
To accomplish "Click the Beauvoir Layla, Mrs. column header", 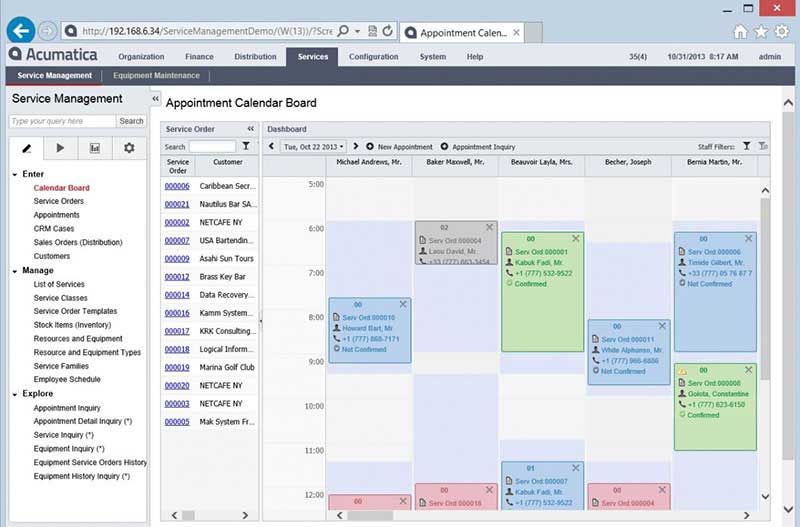I will (541, 162).
